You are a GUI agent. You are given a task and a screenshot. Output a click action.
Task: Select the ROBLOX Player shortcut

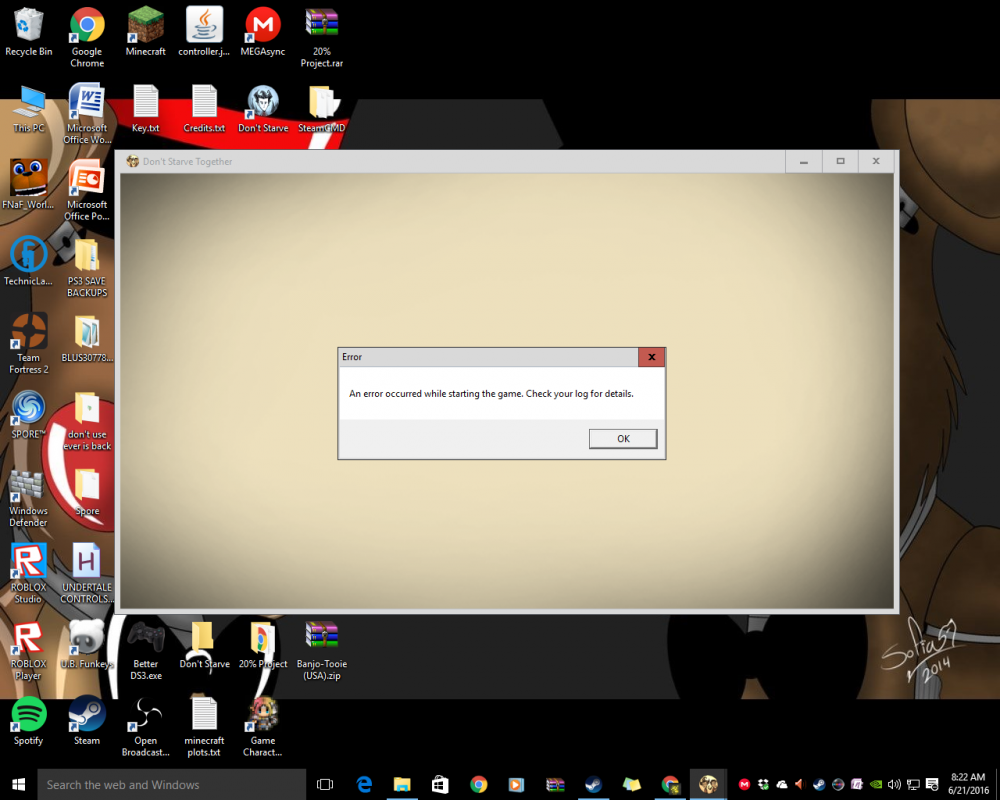tap(29, 649)
